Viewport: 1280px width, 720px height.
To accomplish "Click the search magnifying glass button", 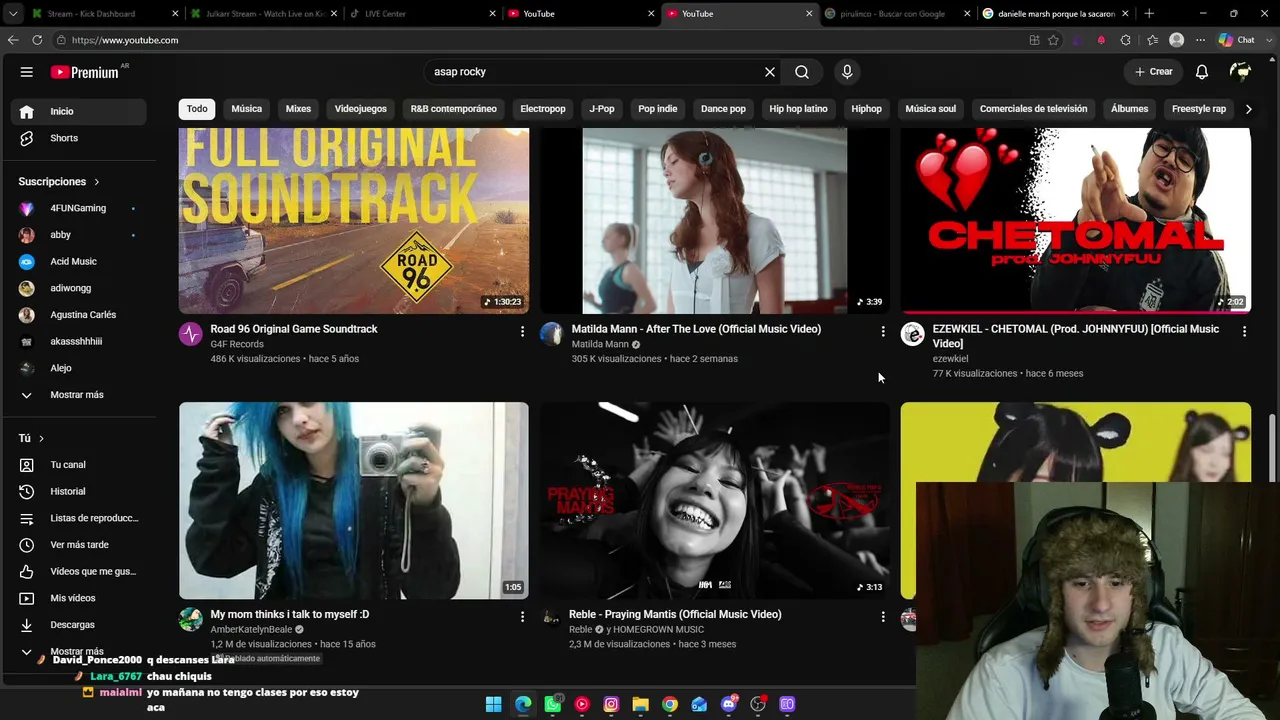I will 802,72.
